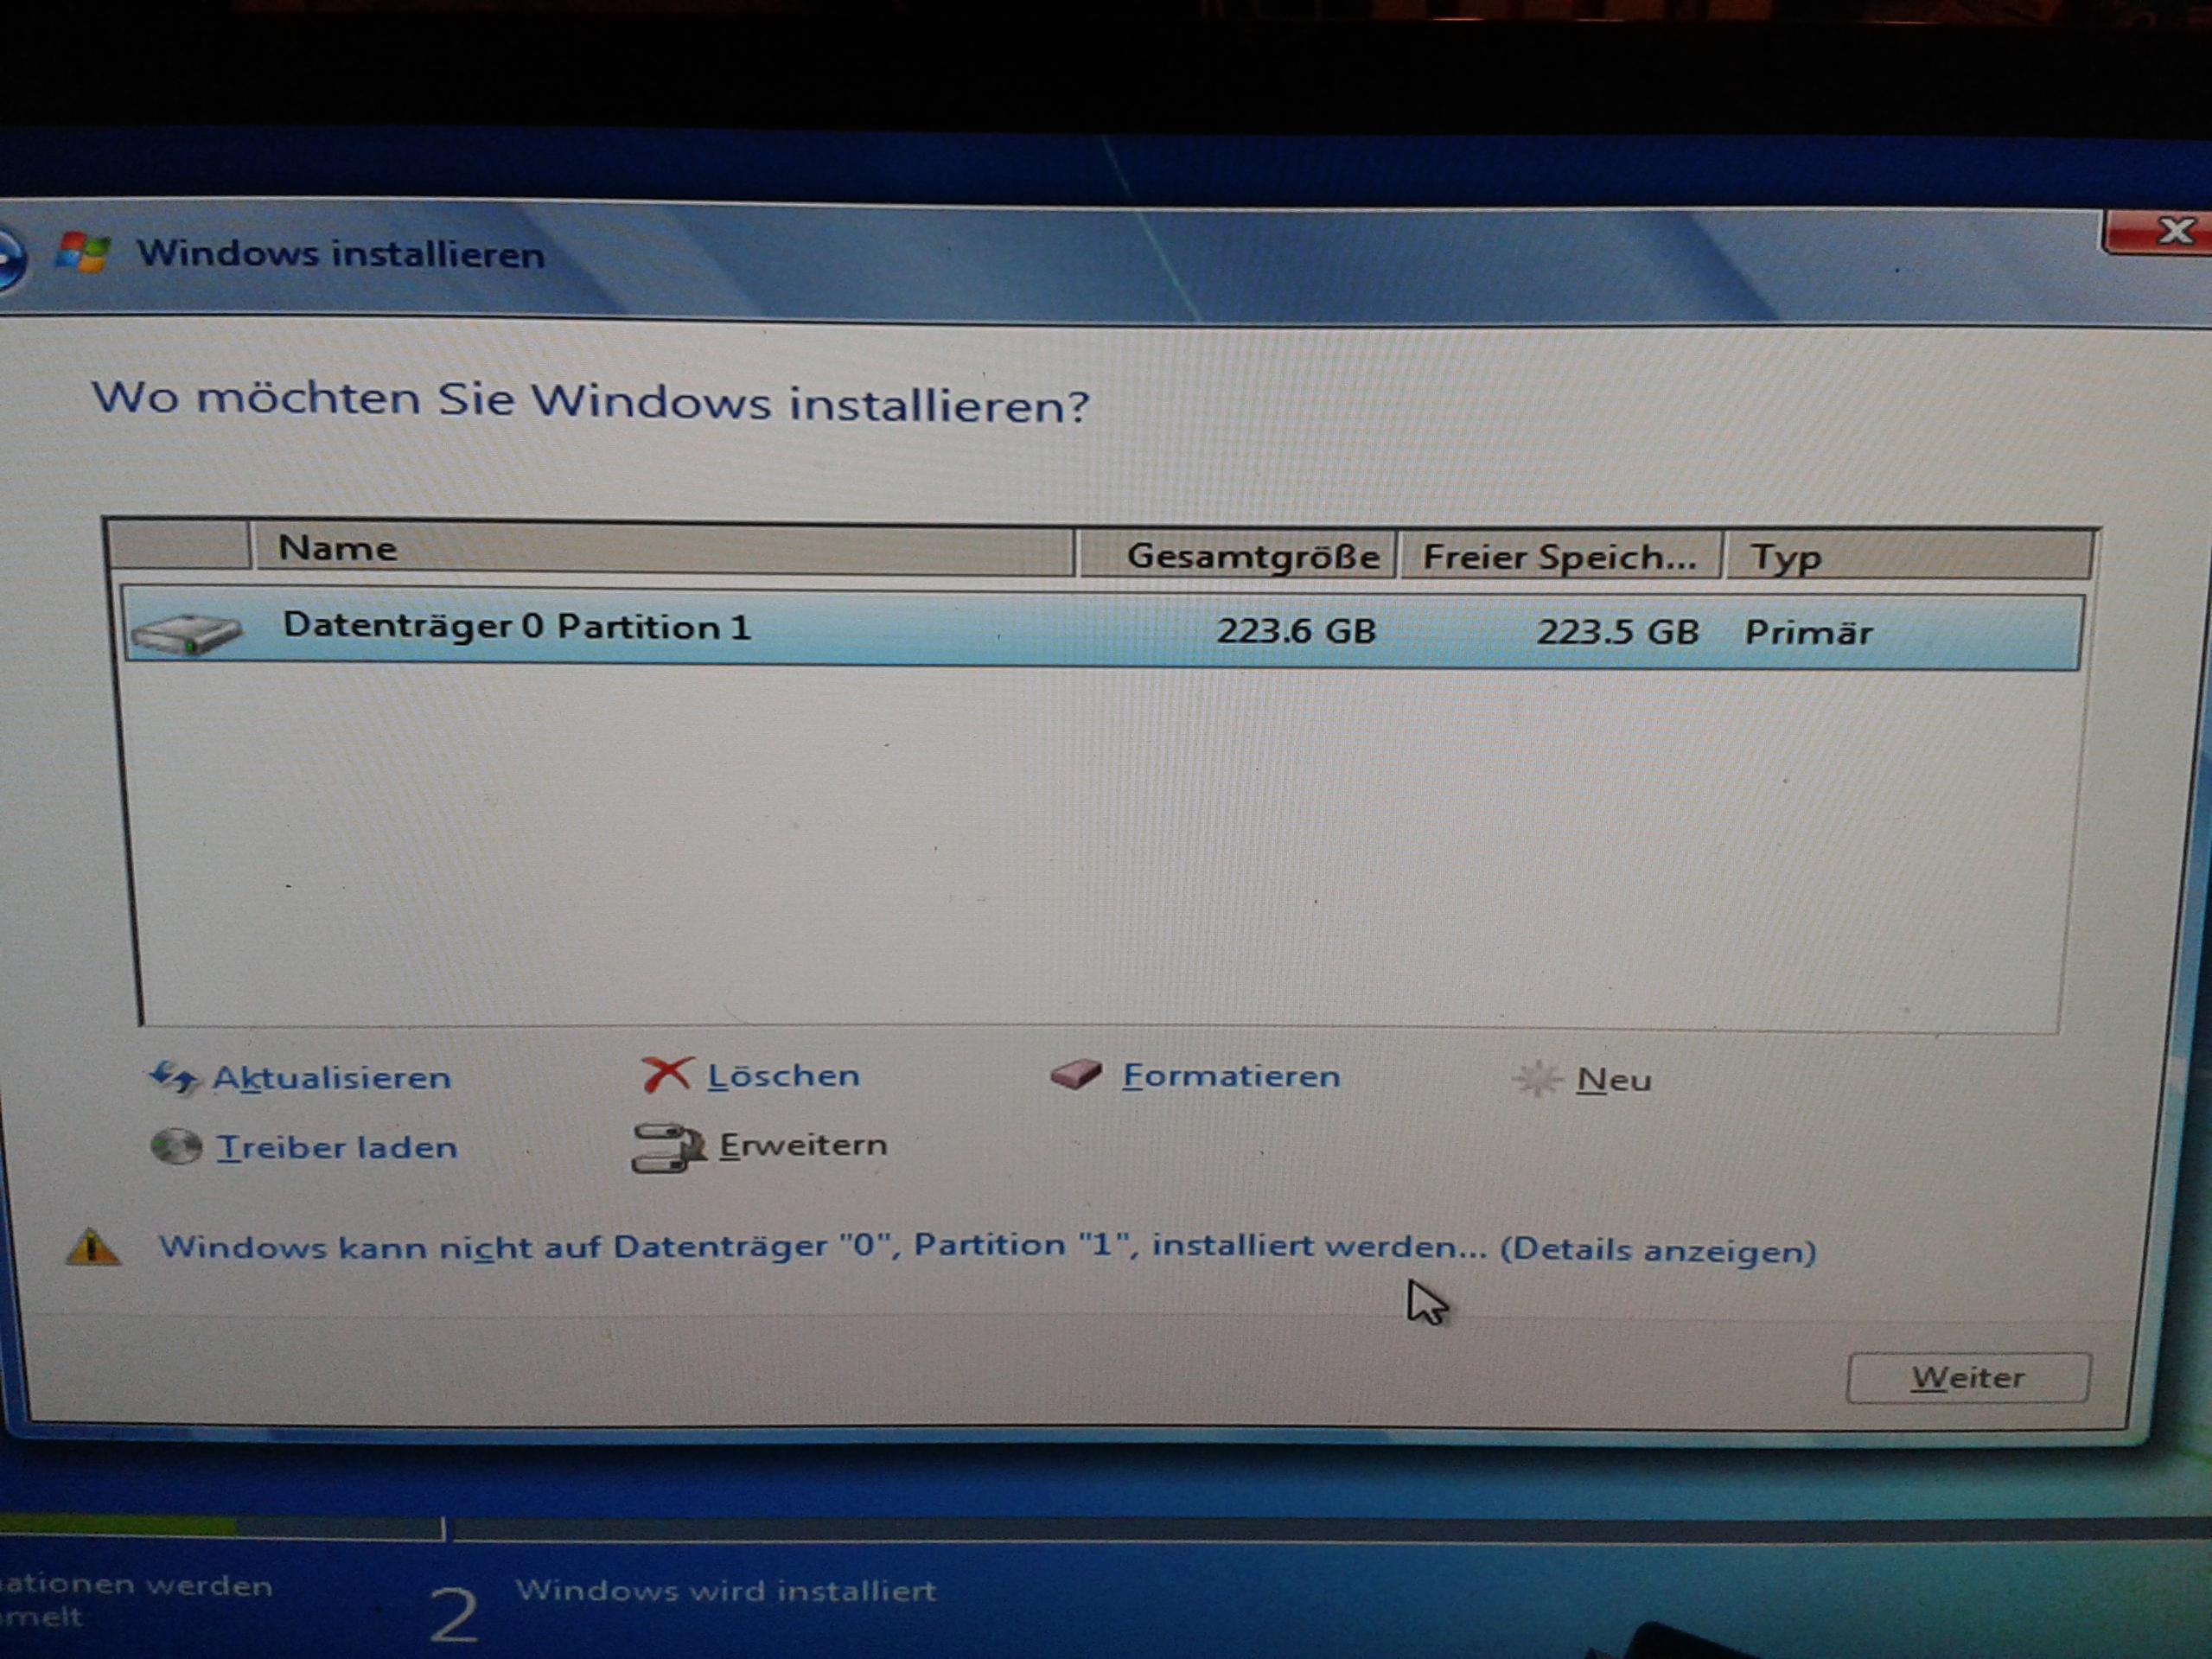Click the Aktualisieren refresh arrows icon

tap(172, 1078)
